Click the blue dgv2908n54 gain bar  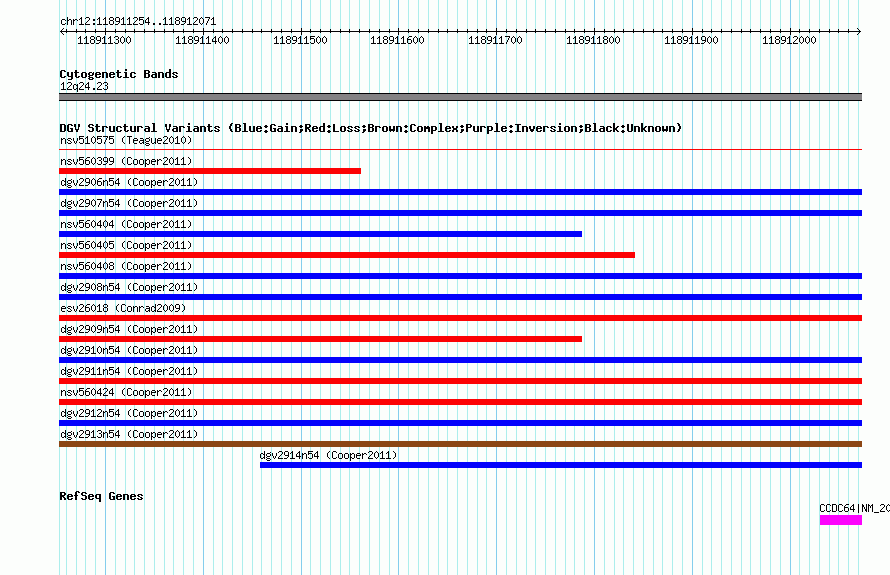pyautogui.click(x=460, y=297)
